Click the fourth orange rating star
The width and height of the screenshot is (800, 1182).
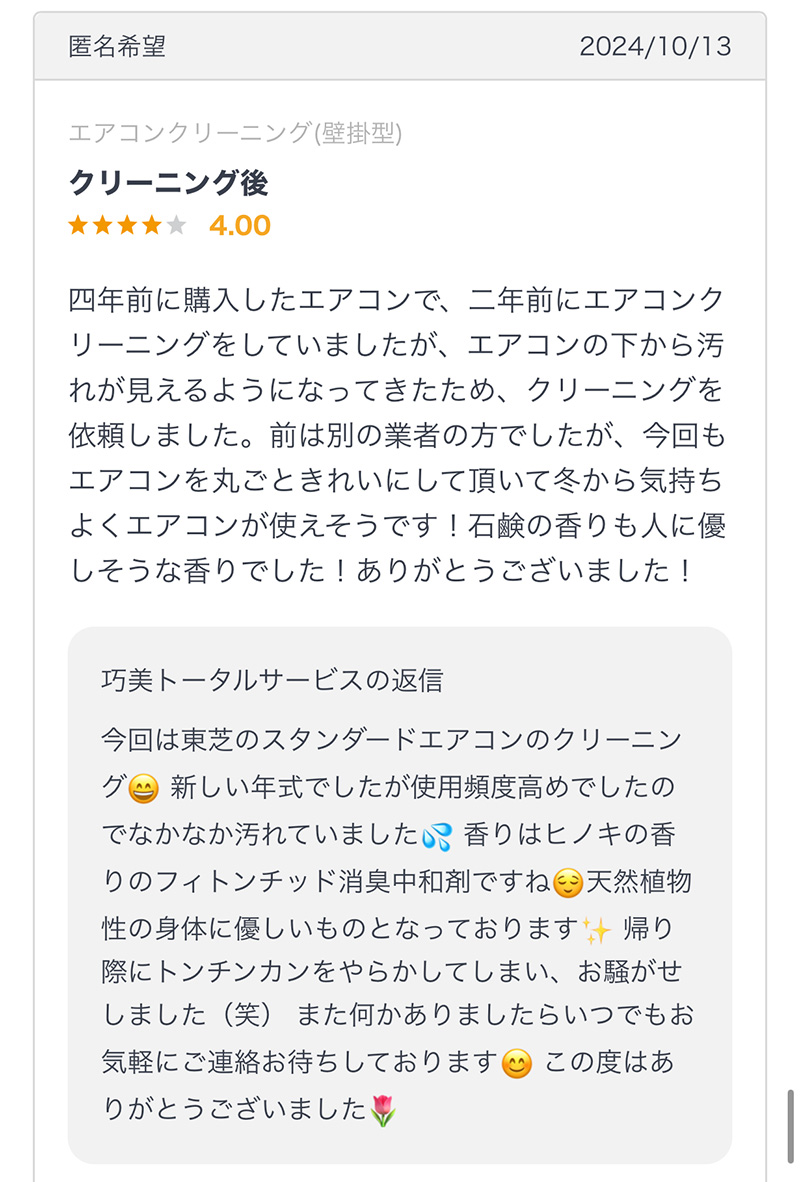(x=152, y=225)
